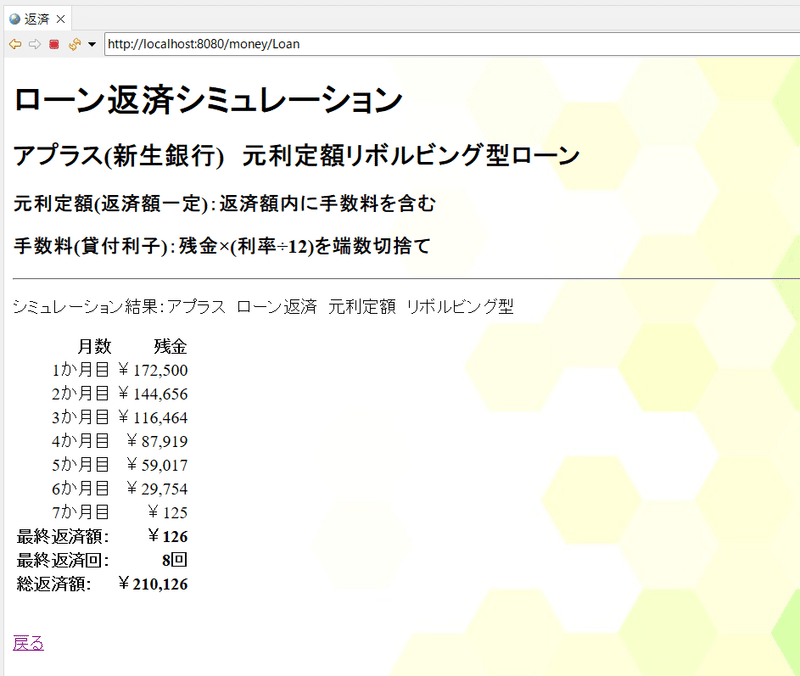The image size is (800, 676).
Task: Click the 総返済額 label
Action: tap(54, 584)
